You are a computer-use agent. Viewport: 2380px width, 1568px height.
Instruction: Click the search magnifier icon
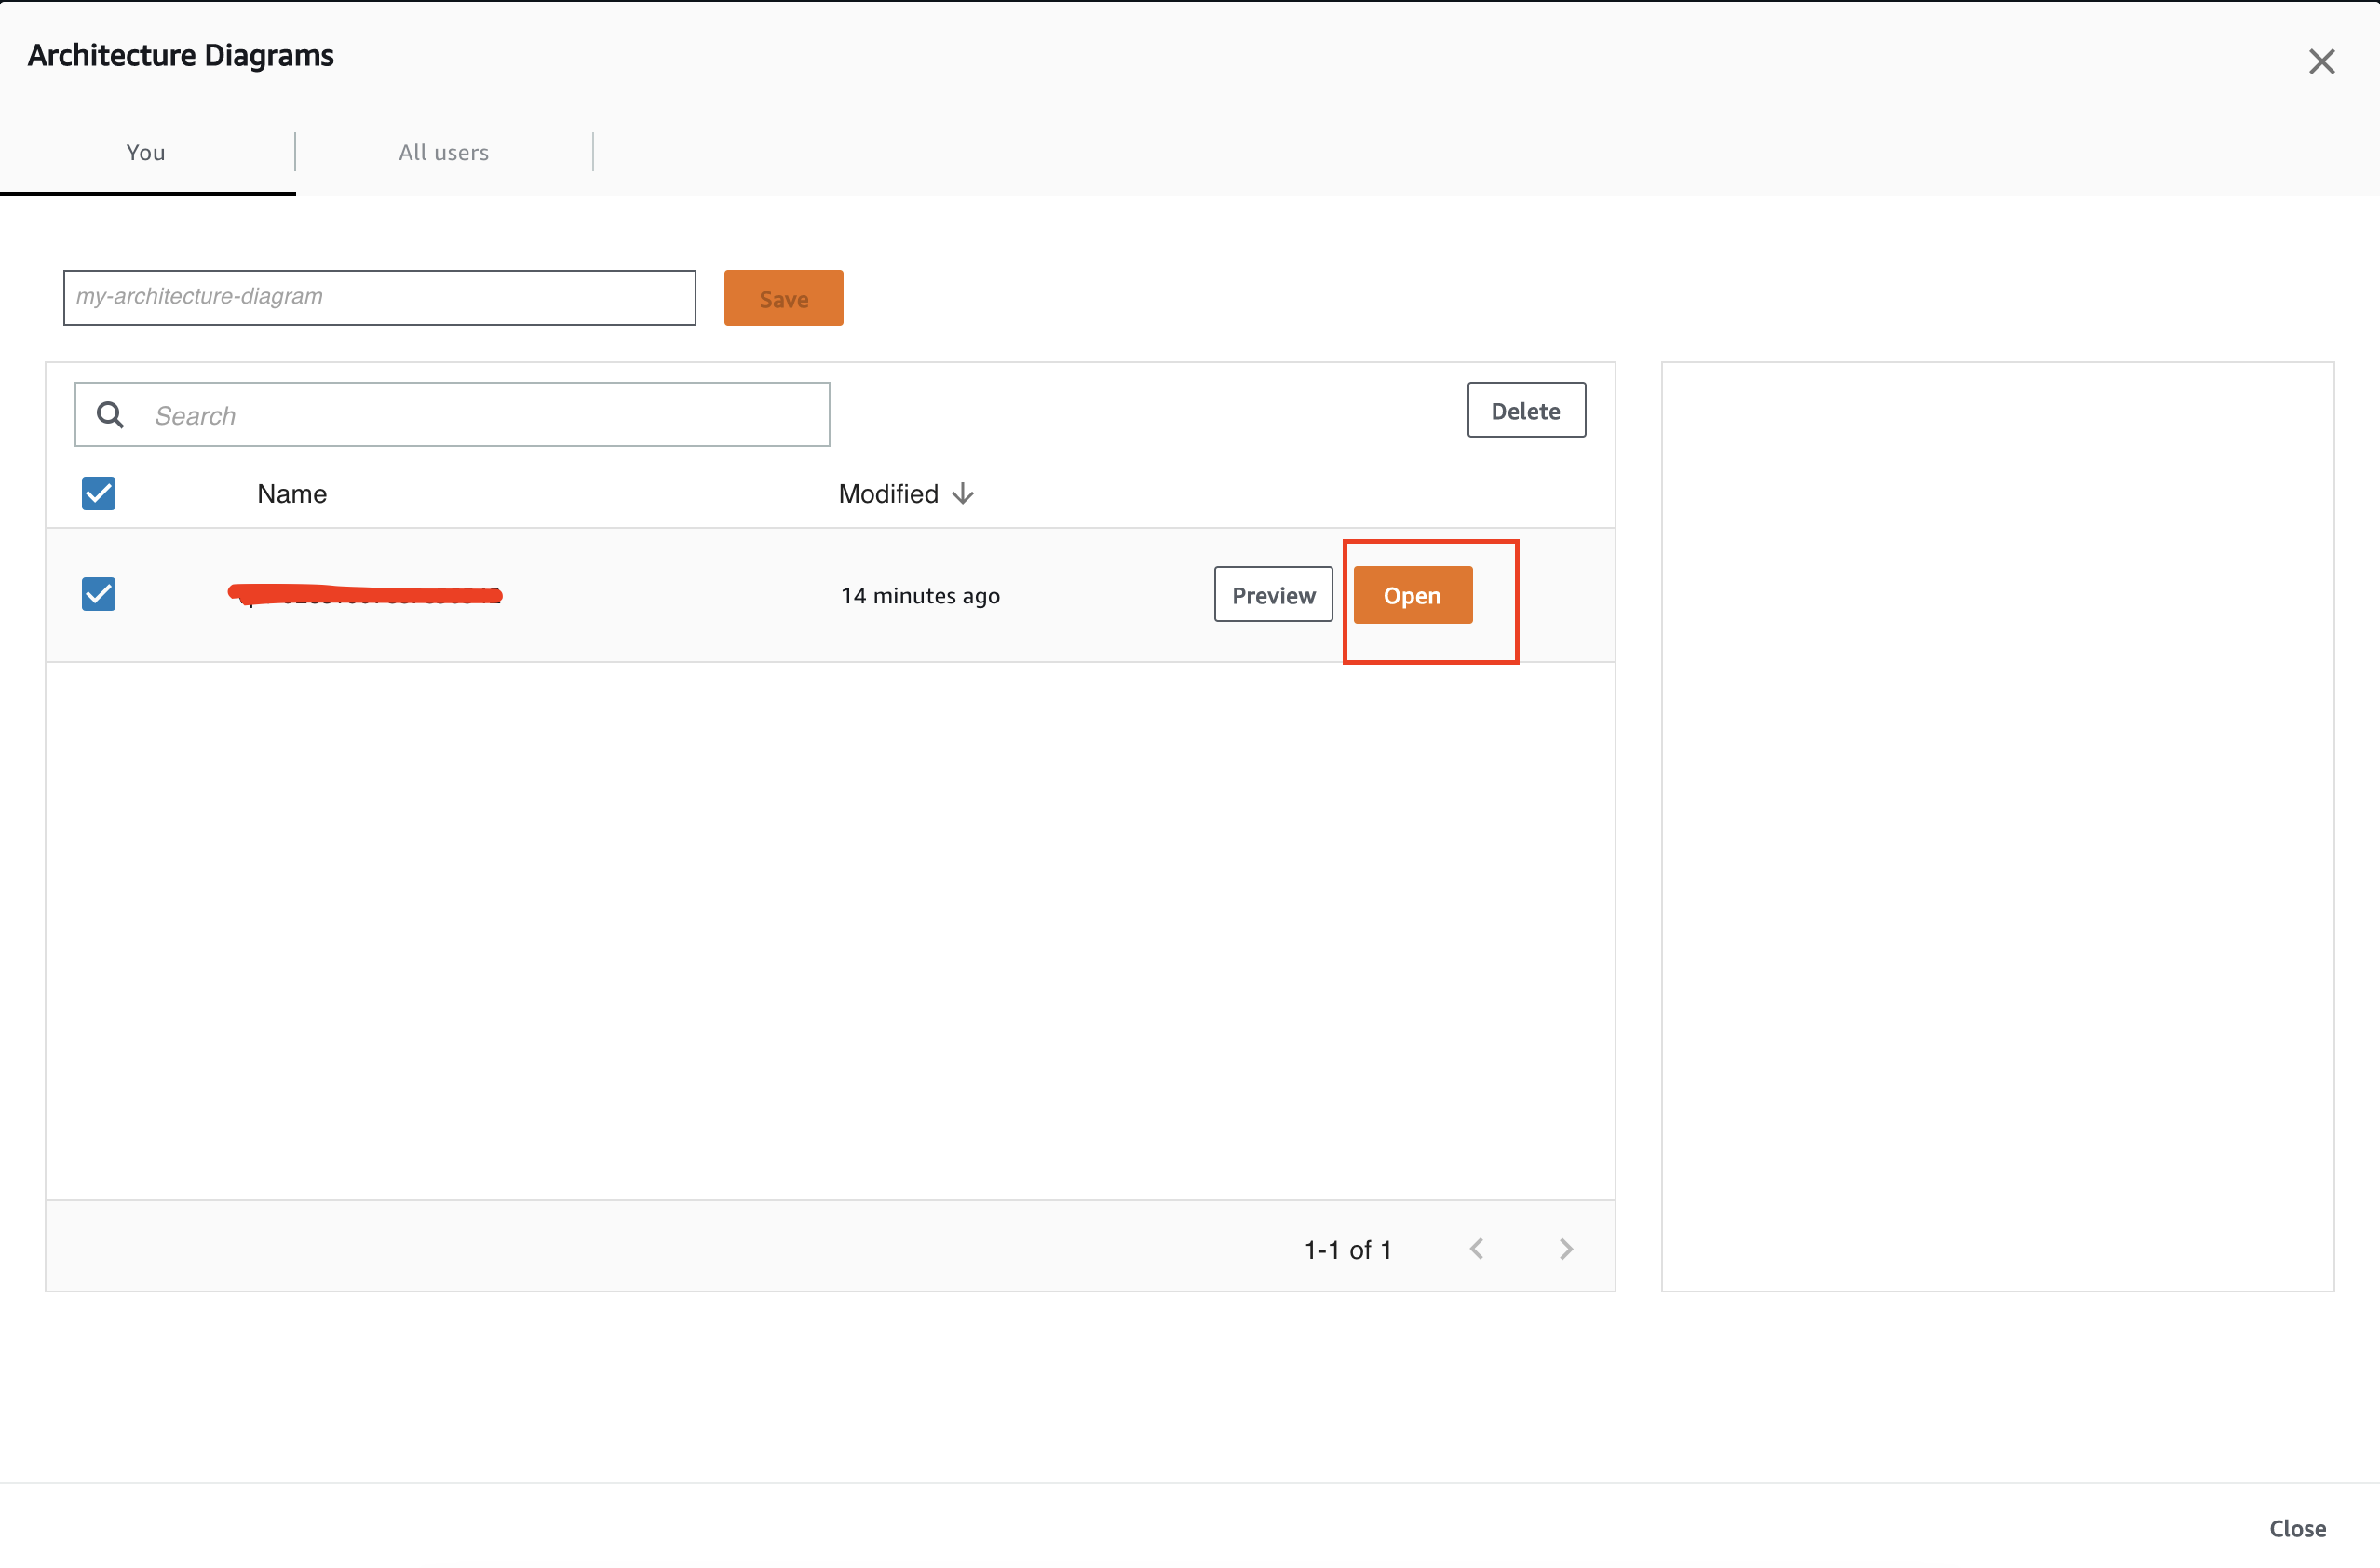[x=109, y=413]
